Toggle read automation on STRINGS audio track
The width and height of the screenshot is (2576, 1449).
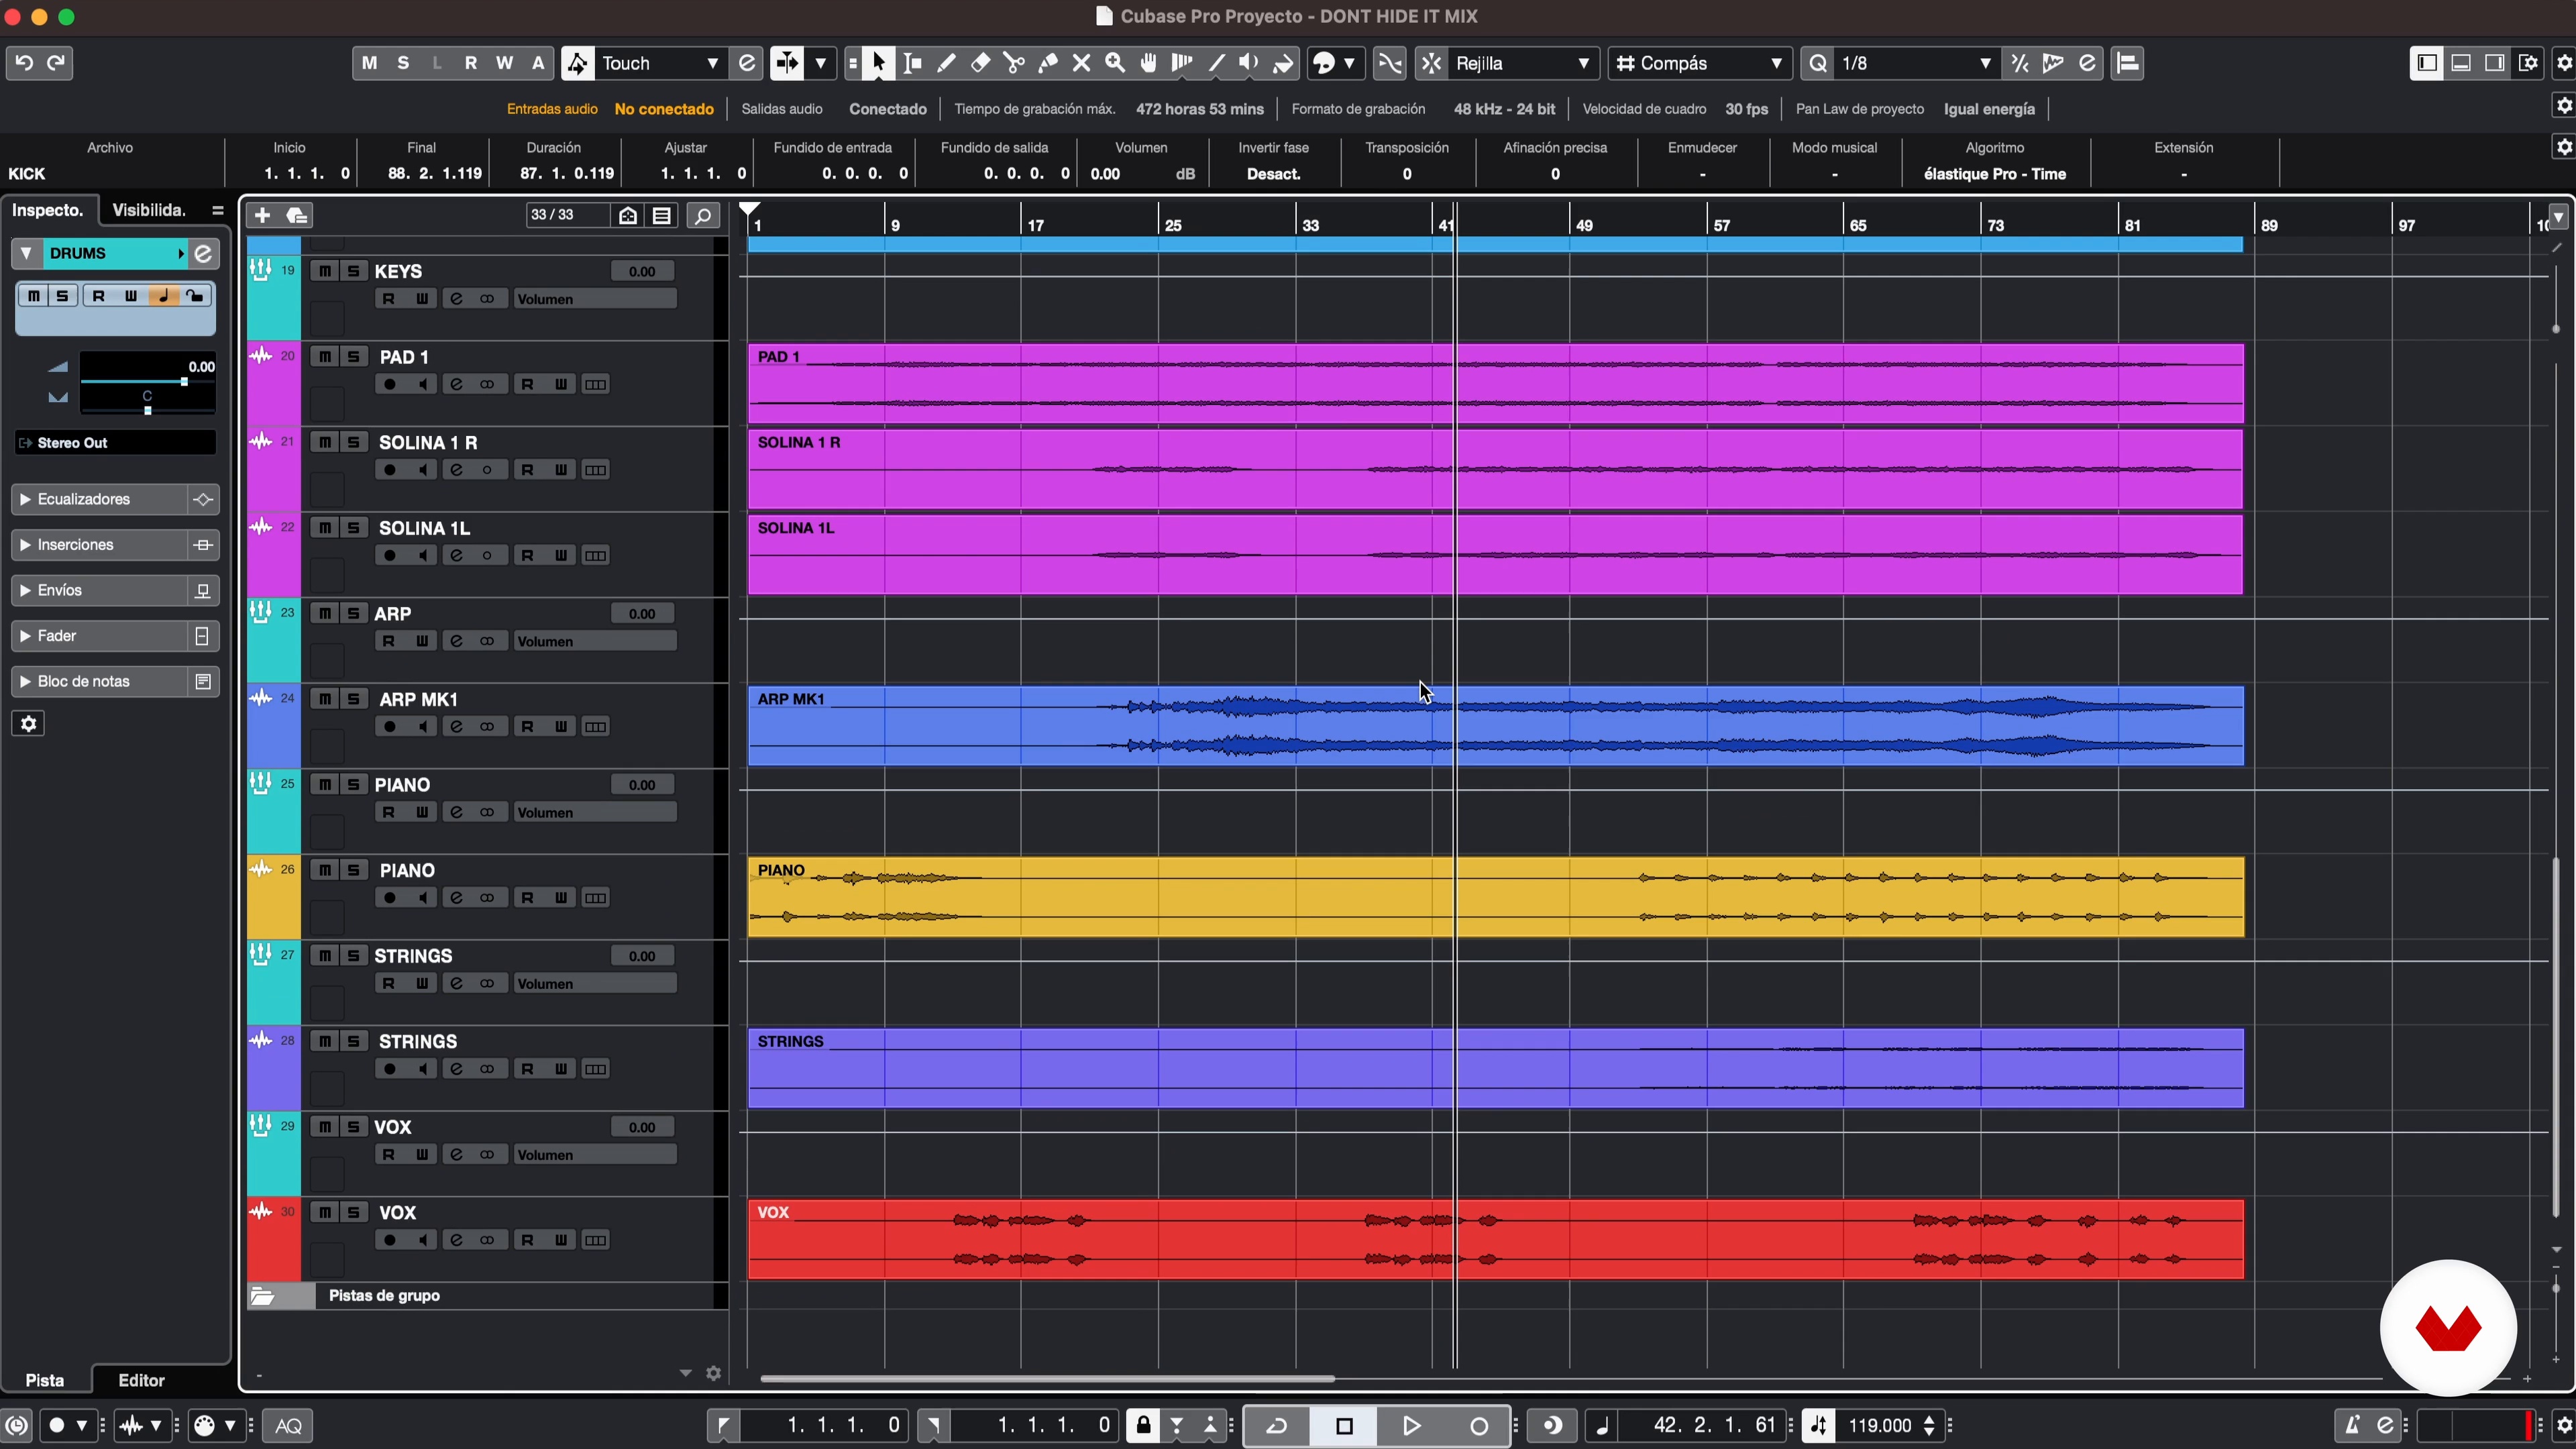pos(528,1069)
